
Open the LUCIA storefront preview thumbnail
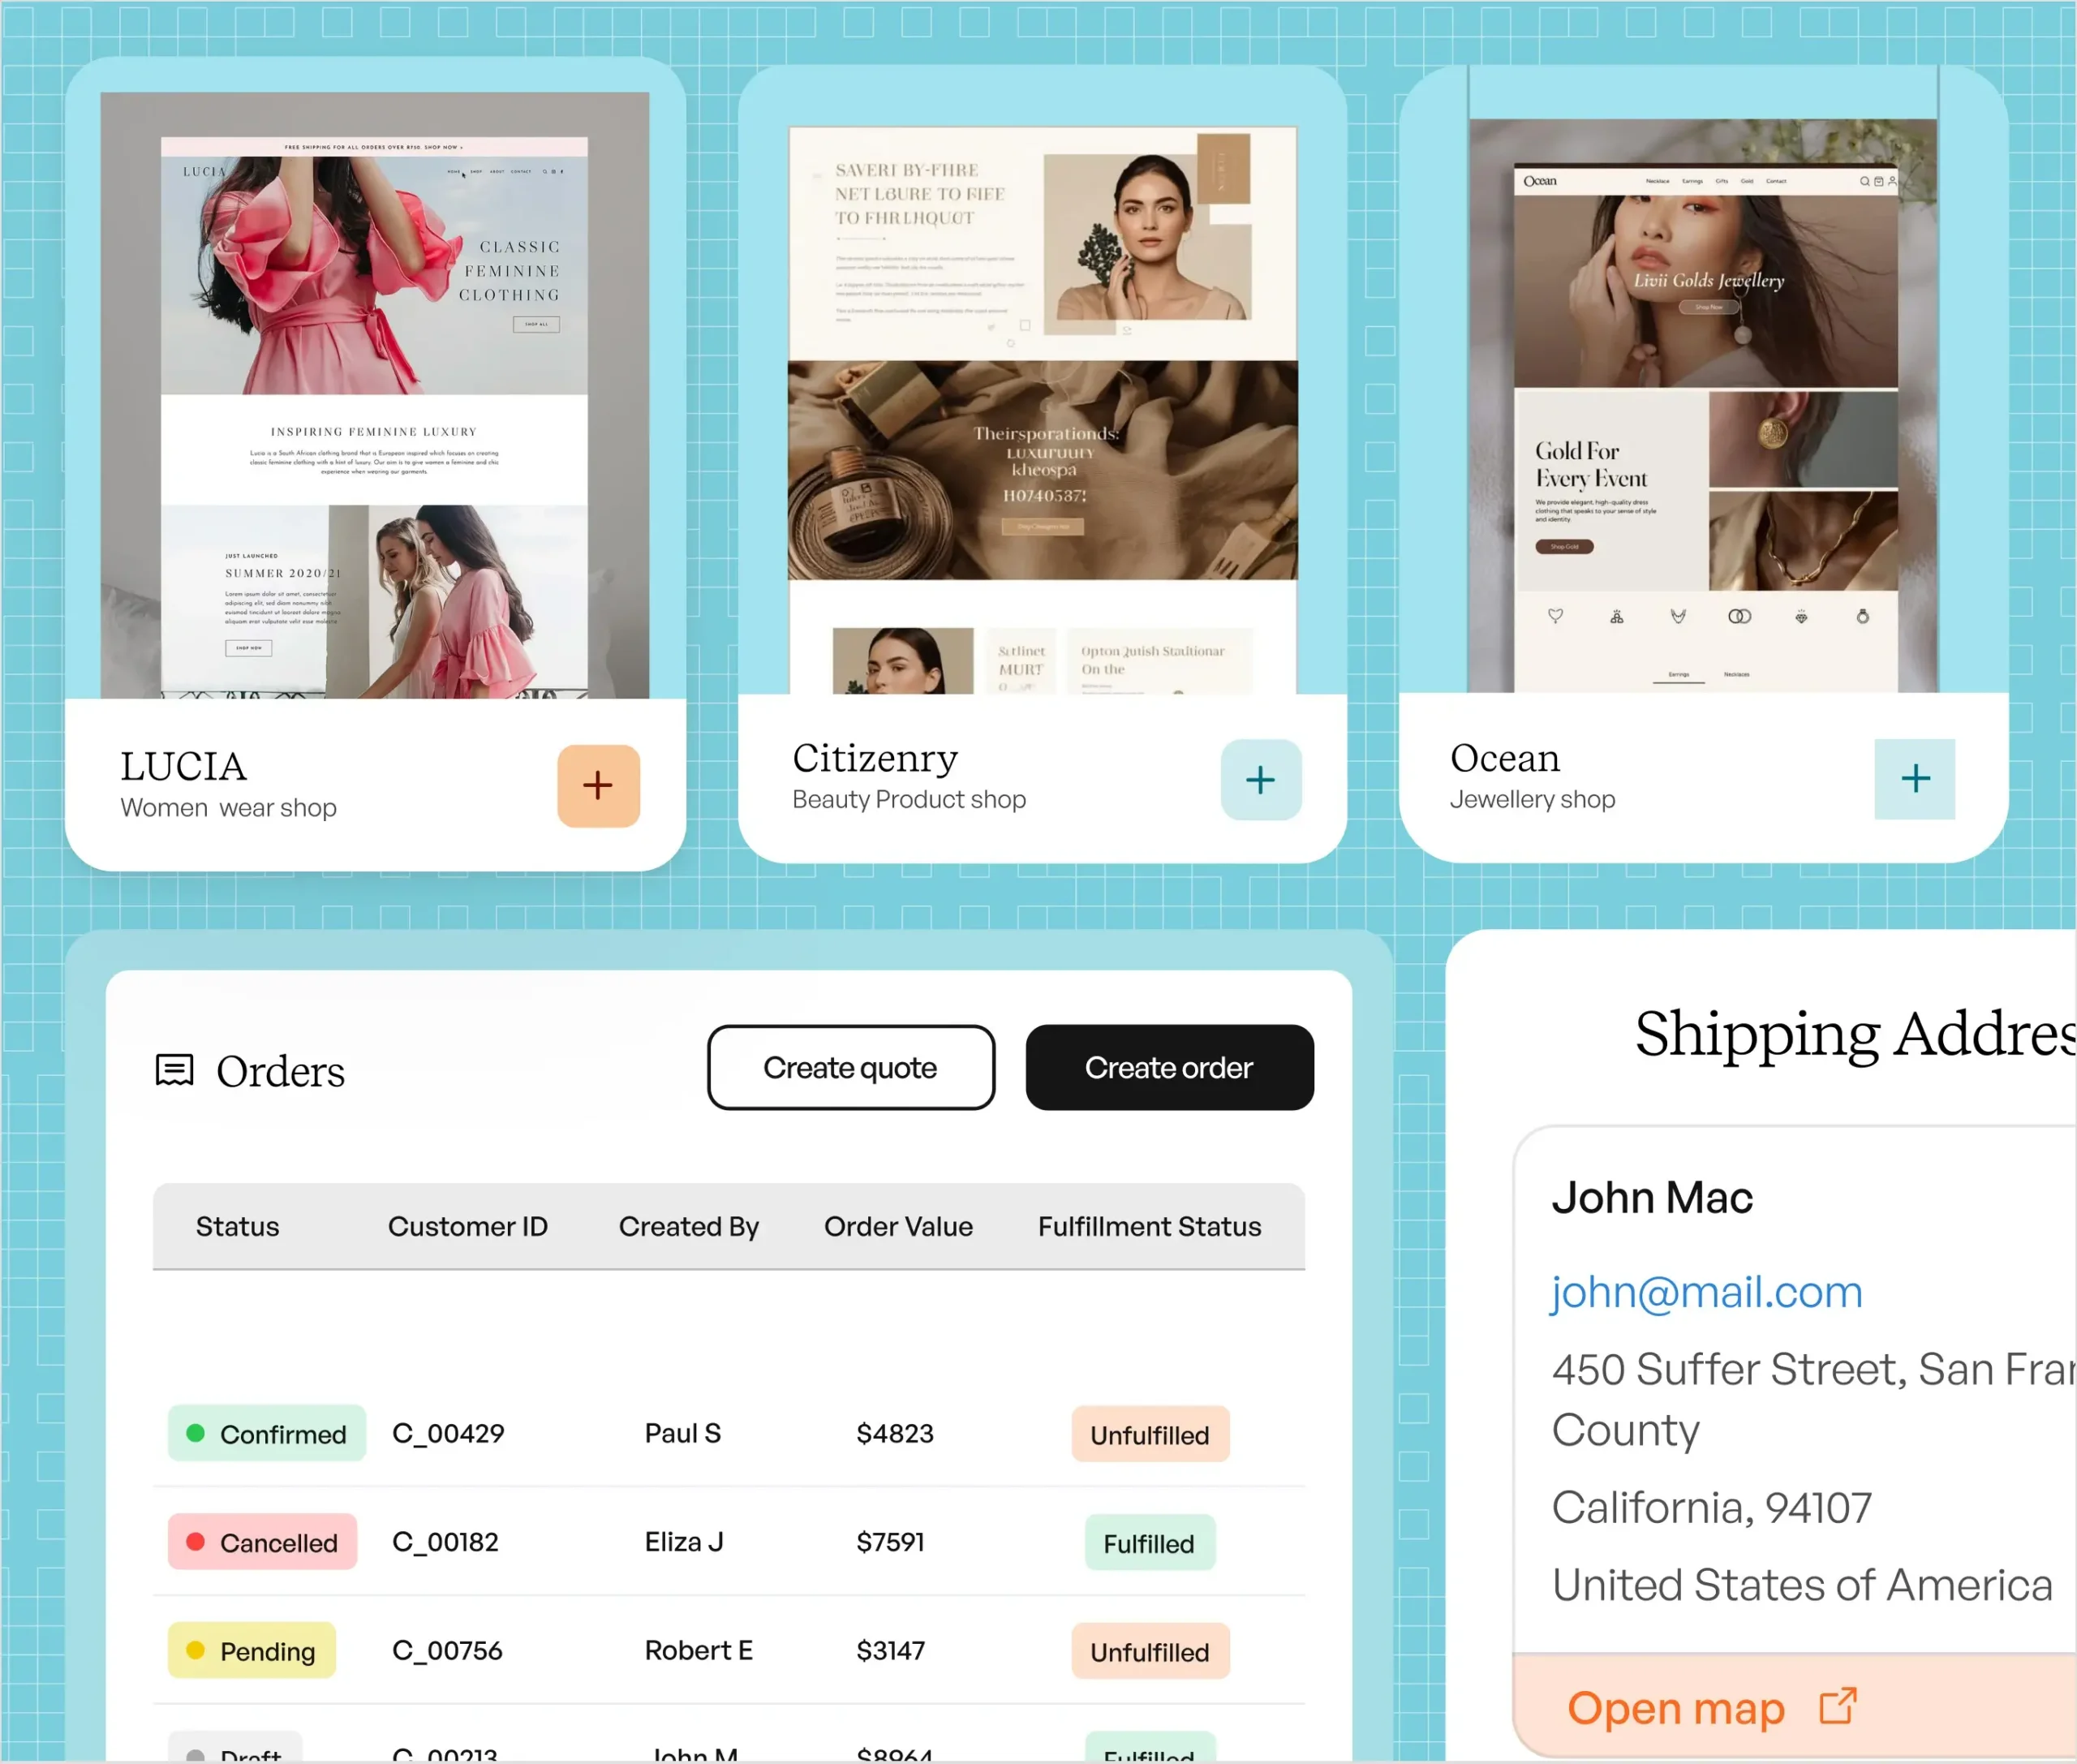coord(375,395)
